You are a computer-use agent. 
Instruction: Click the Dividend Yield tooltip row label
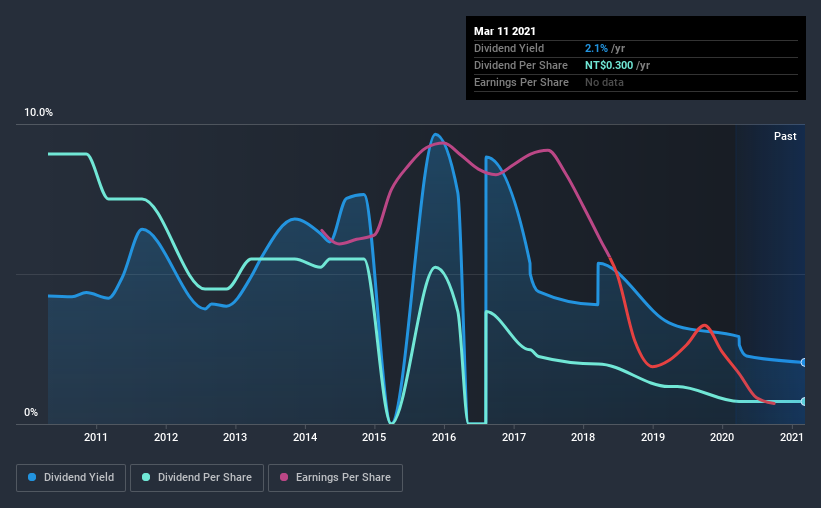[x=509, y=48]
